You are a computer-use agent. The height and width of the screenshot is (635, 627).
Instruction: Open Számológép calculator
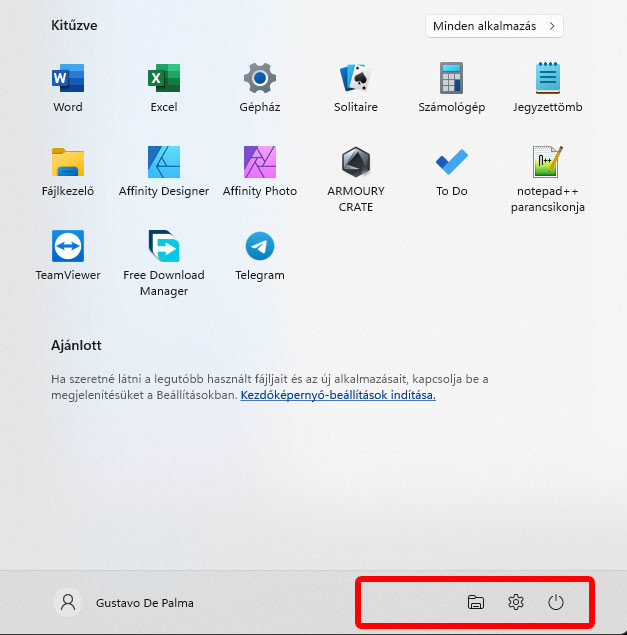click(452, 79)
